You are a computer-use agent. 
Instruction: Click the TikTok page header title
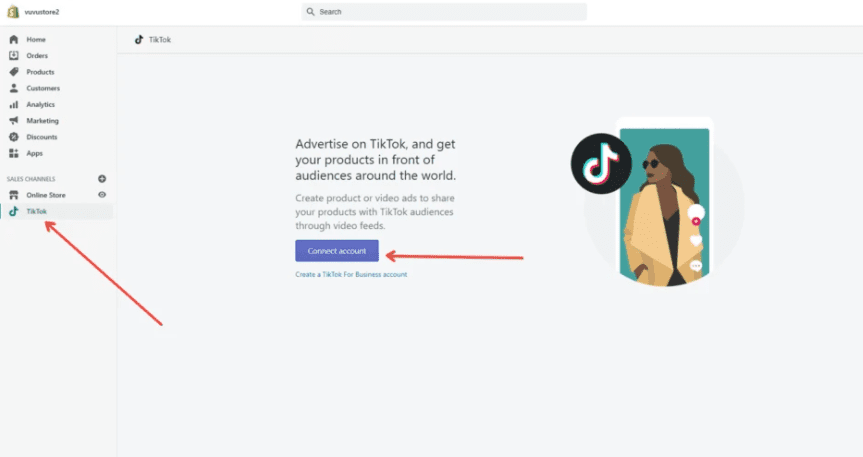point(160,40)
